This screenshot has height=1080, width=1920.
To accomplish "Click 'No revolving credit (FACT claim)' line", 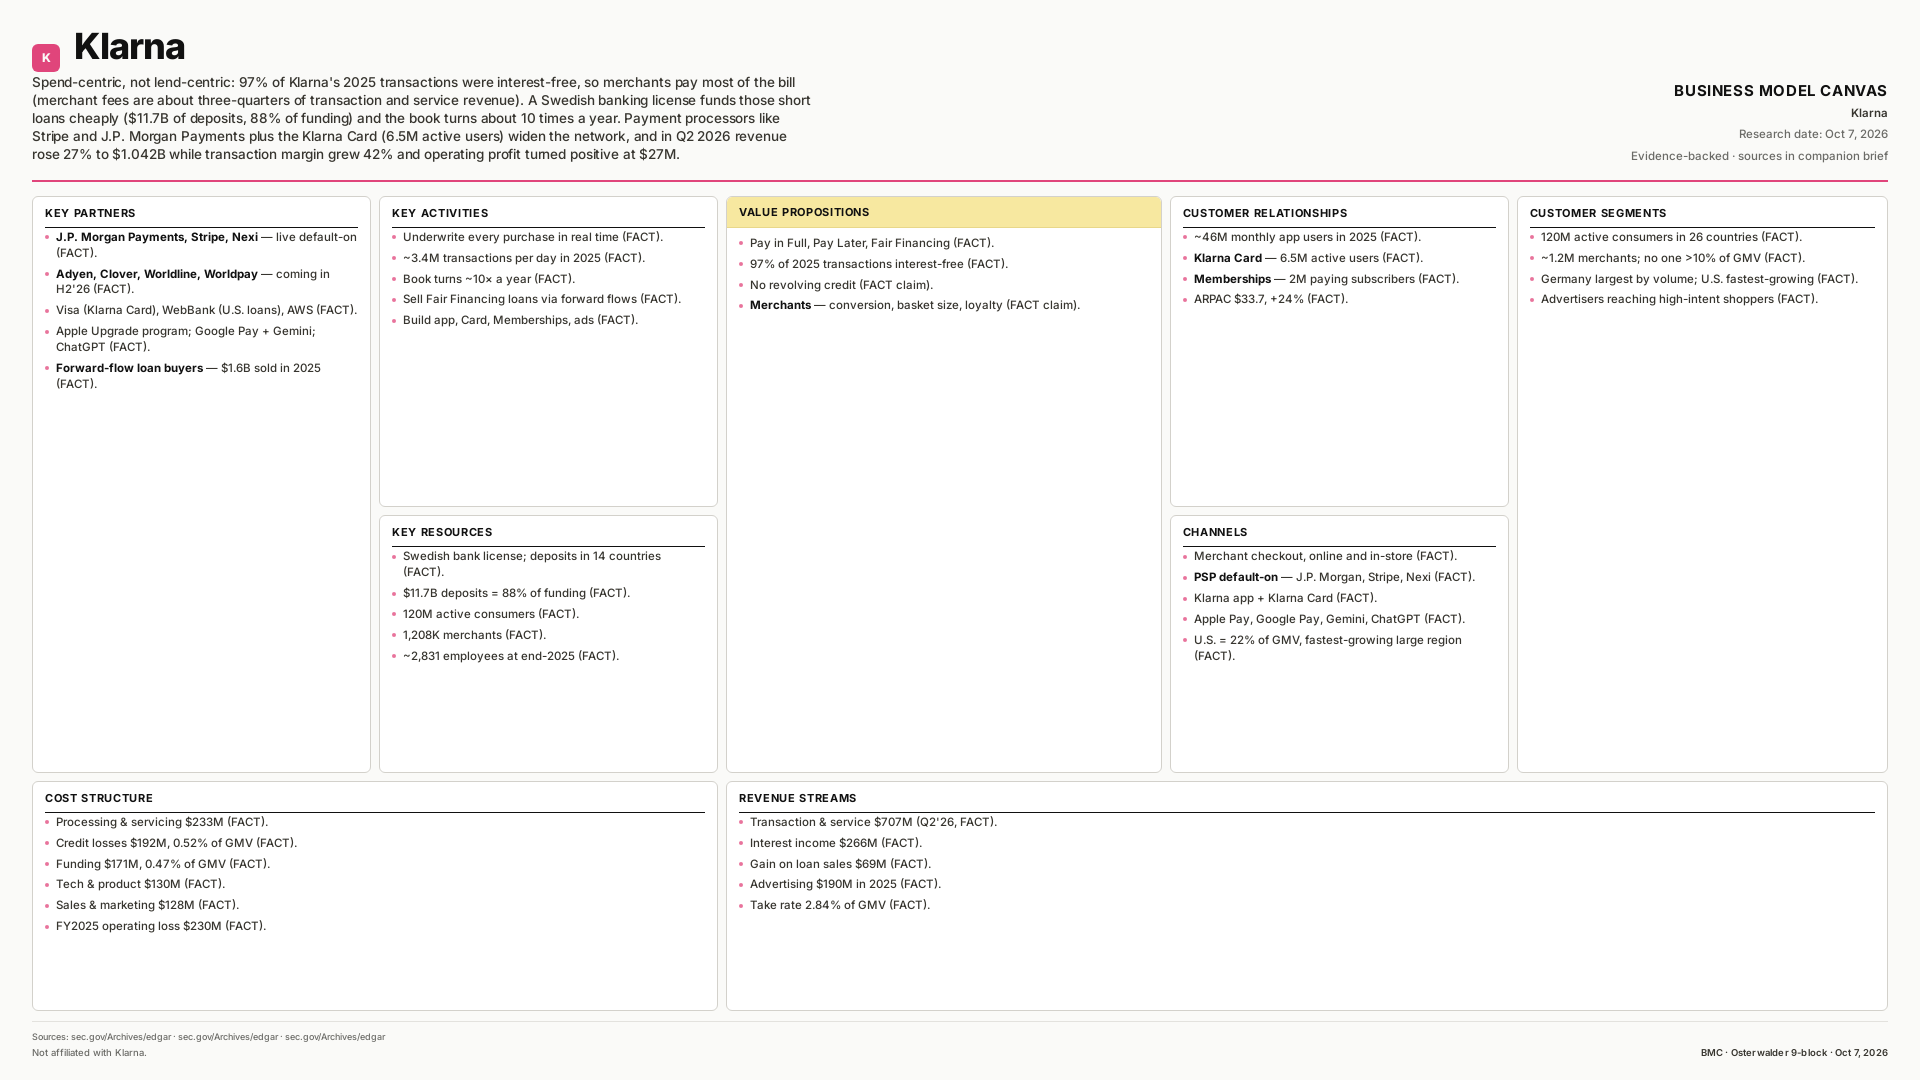I will 841,285.
